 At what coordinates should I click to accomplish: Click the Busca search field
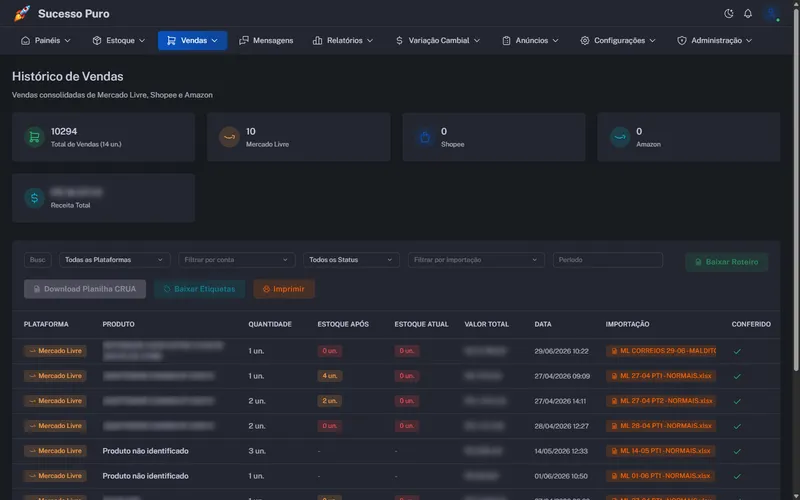[x=37, y=260]
